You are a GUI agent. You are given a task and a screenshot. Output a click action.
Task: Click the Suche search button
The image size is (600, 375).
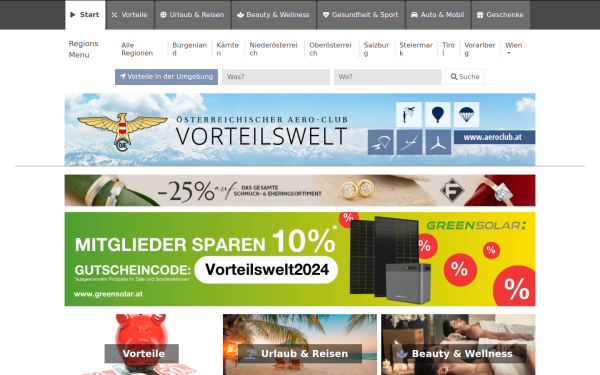tap(465, 77)
